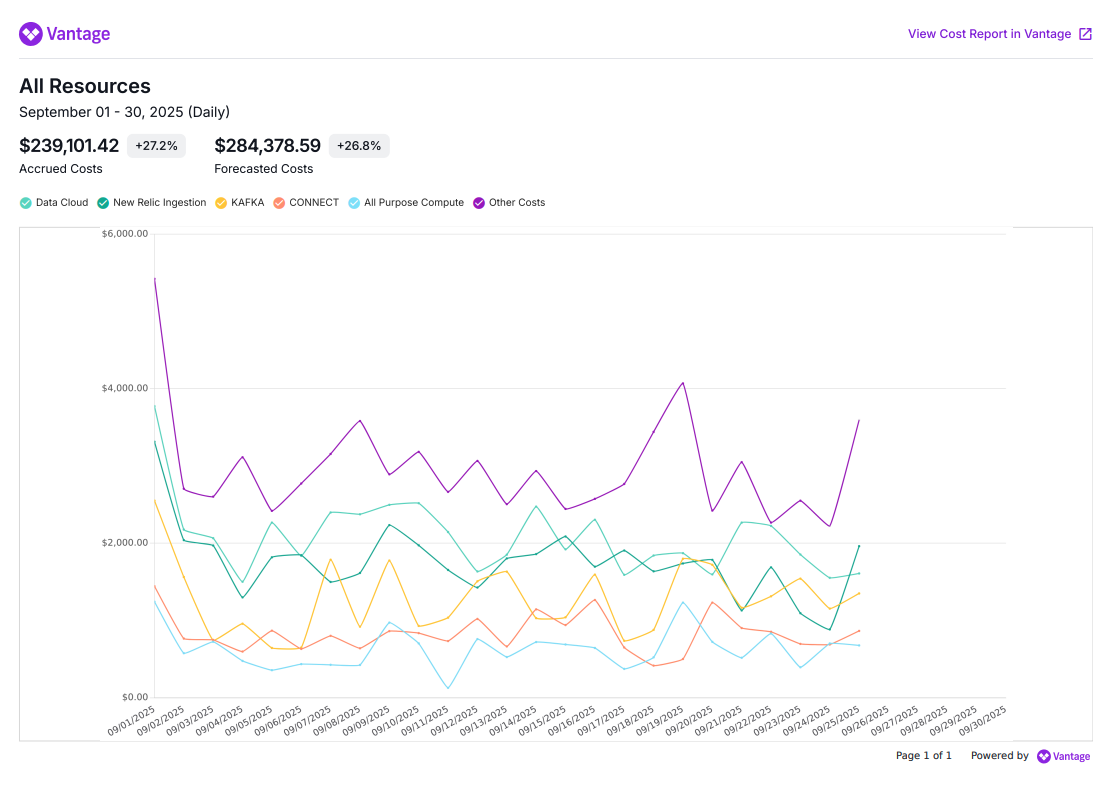Click the $239,101.42 accrued costs amount

(69, 146)
